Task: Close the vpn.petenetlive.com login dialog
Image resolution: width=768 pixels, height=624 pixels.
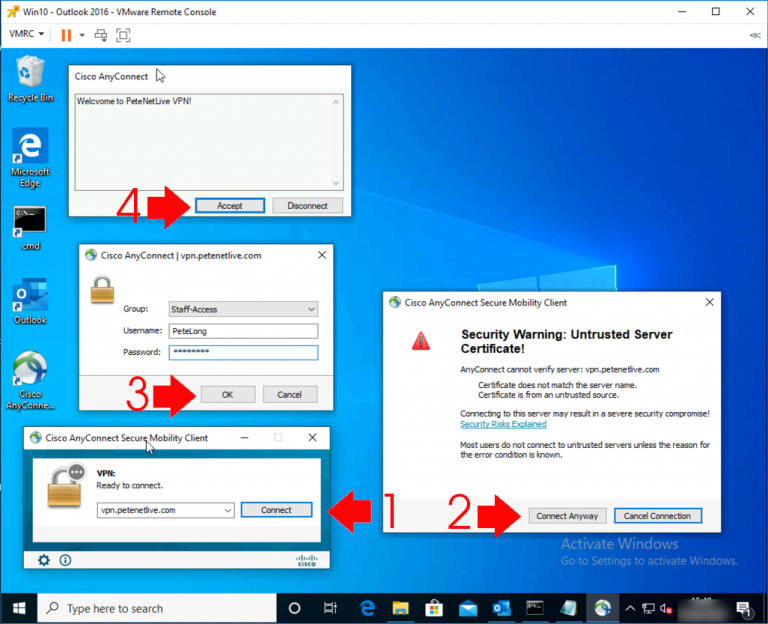Action: tap(322, 255)
